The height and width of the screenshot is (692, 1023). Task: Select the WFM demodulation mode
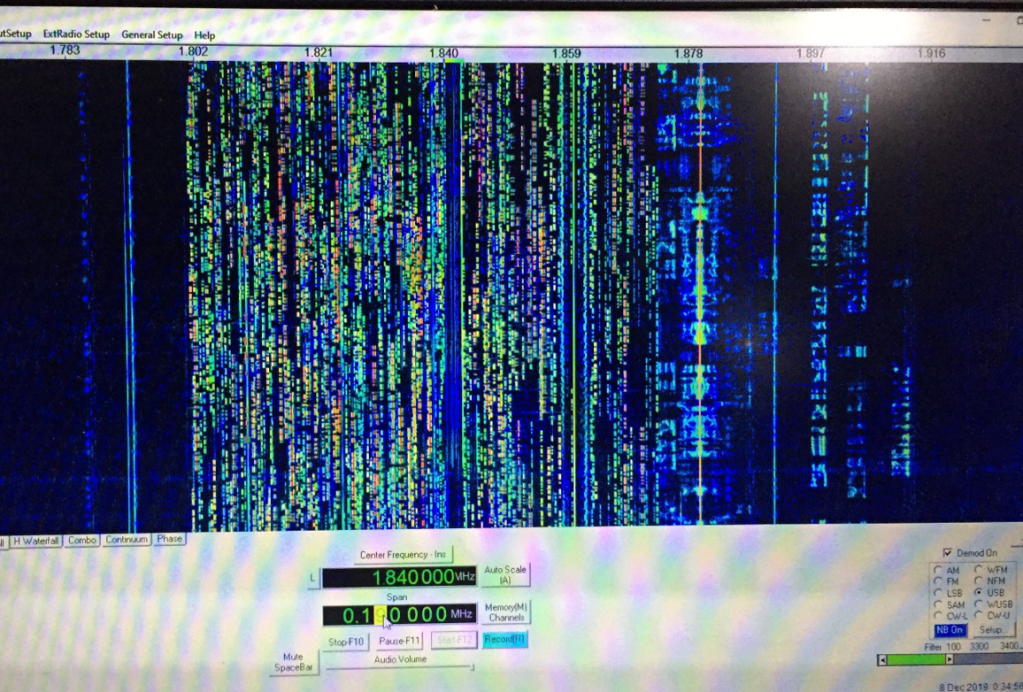[977, 570]
